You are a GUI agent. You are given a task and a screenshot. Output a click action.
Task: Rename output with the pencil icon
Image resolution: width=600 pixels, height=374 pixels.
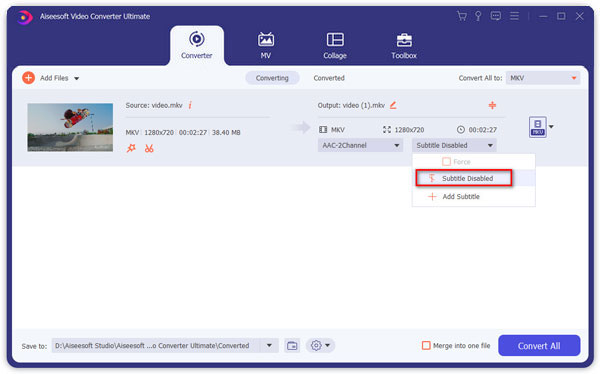(393, 105)
